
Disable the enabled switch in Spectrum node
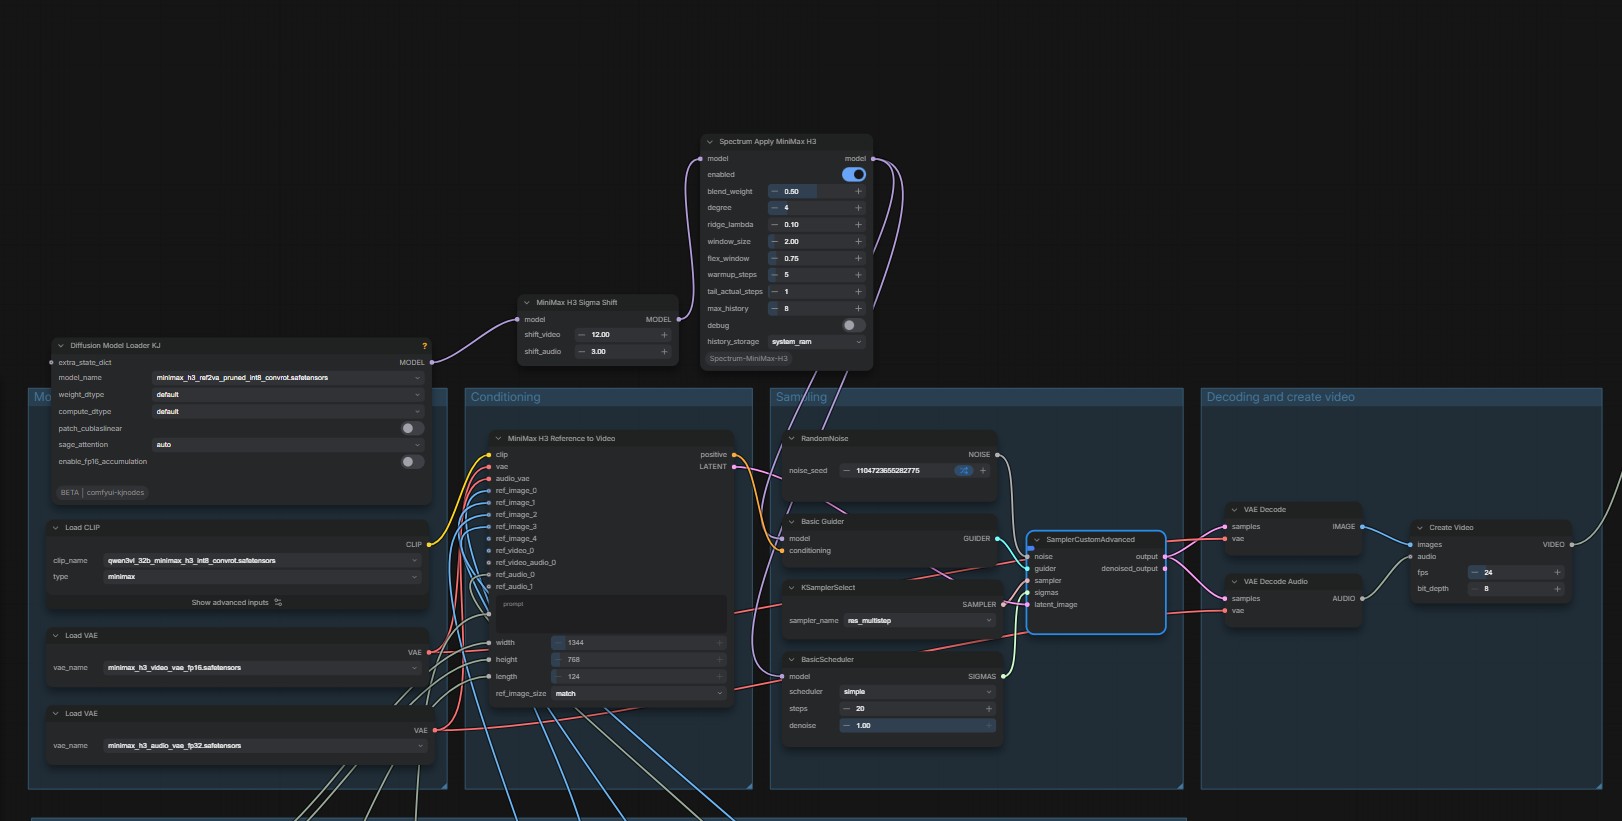pyautogui.click(x=854, y=175)
